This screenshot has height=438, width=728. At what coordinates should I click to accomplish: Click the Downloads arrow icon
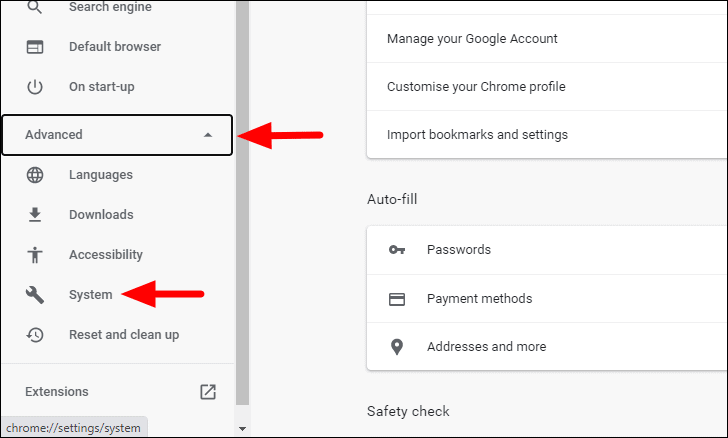(x=35, y=215)
